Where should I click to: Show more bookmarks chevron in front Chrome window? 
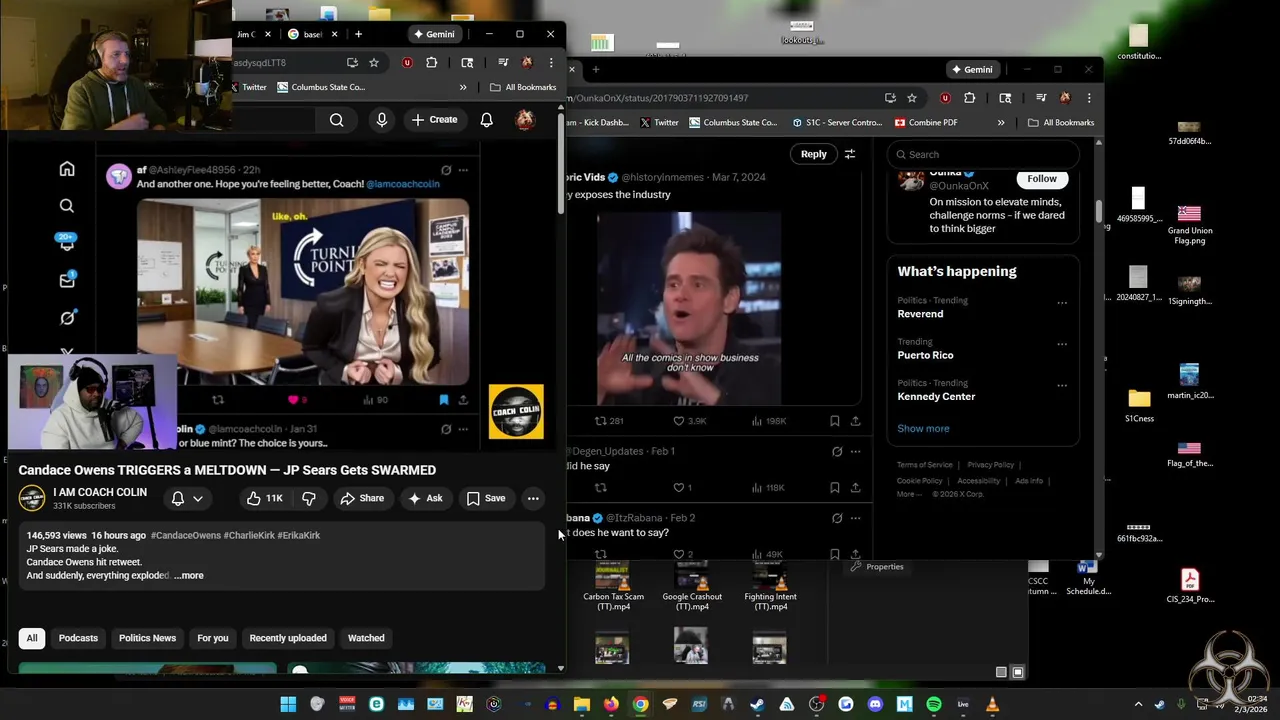[x=463, y=87]
